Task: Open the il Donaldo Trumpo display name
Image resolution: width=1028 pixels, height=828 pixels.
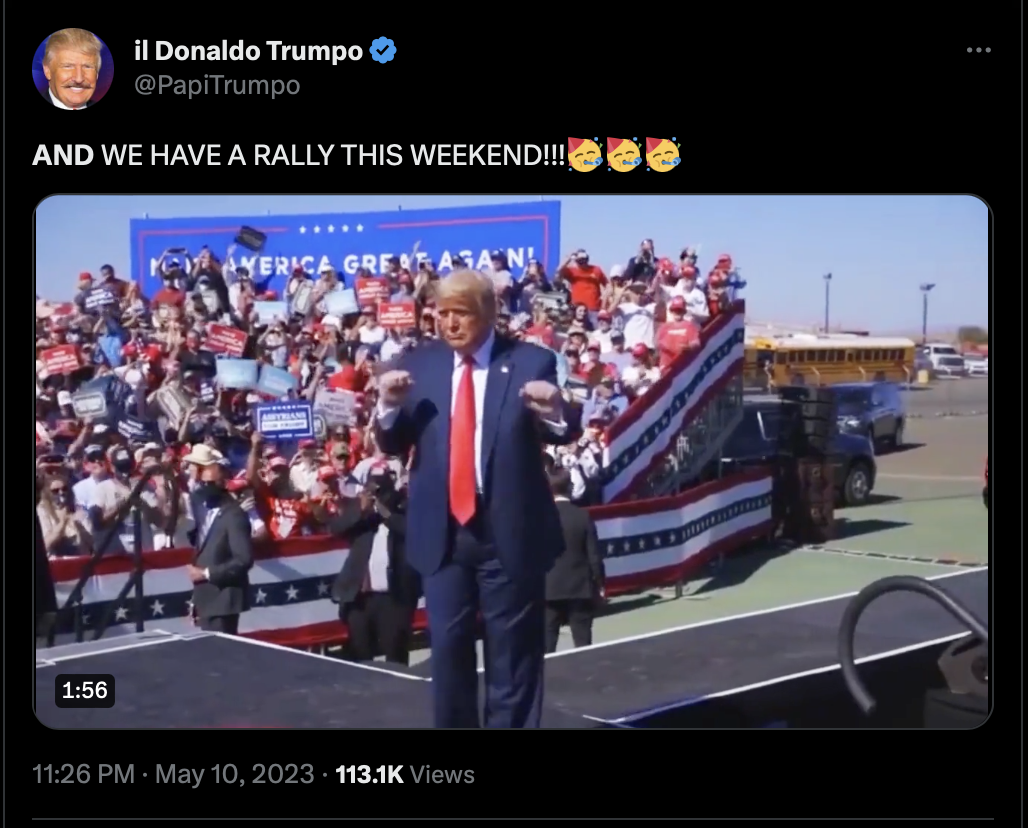Action: (248, 50)
